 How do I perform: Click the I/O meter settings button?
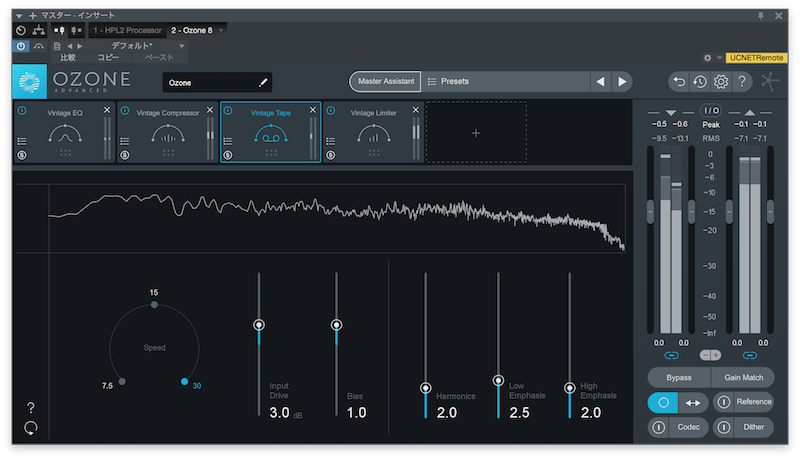pos(711,111)
